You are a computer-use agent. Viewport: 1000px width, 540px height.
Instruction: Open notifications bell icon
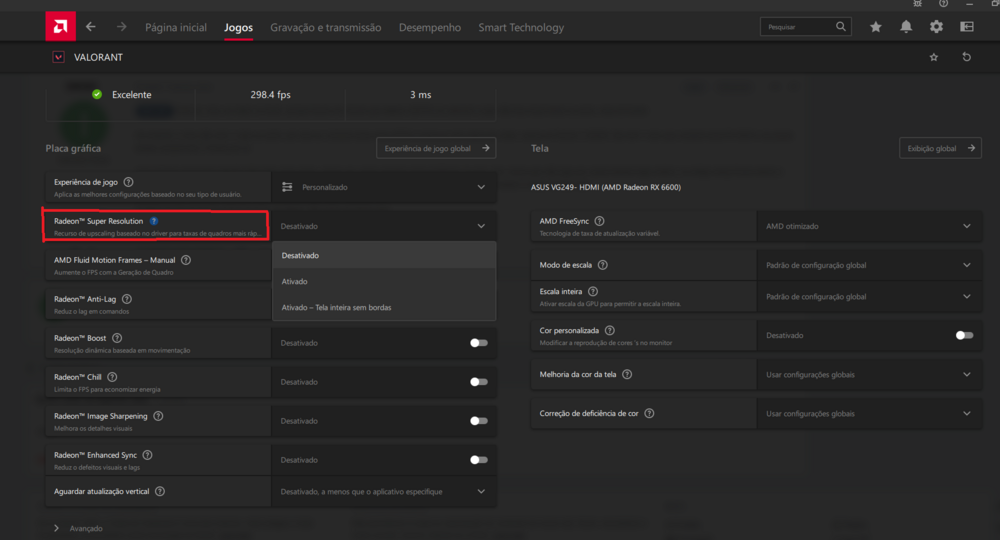pyautogui.click(x=906, y=27)
